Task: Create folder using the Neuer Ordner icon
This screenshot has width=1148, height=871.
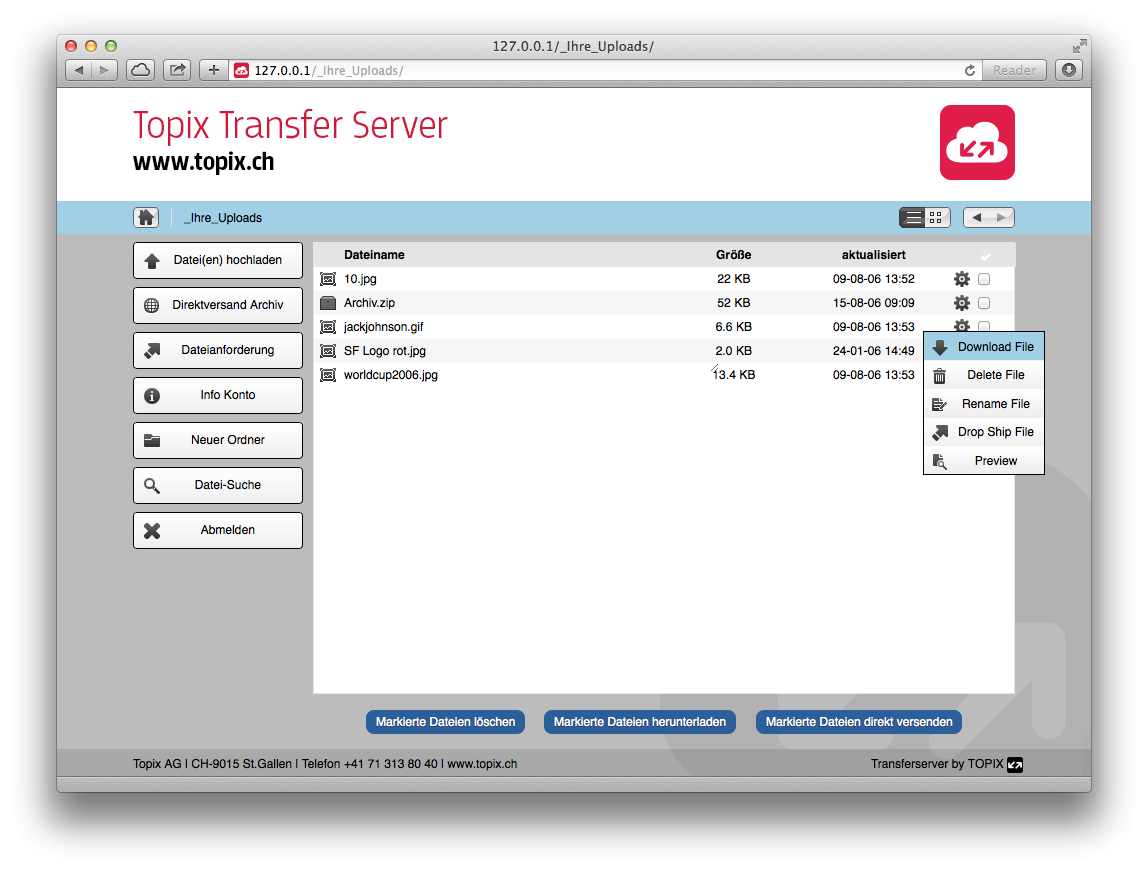Action: point(152,440)
